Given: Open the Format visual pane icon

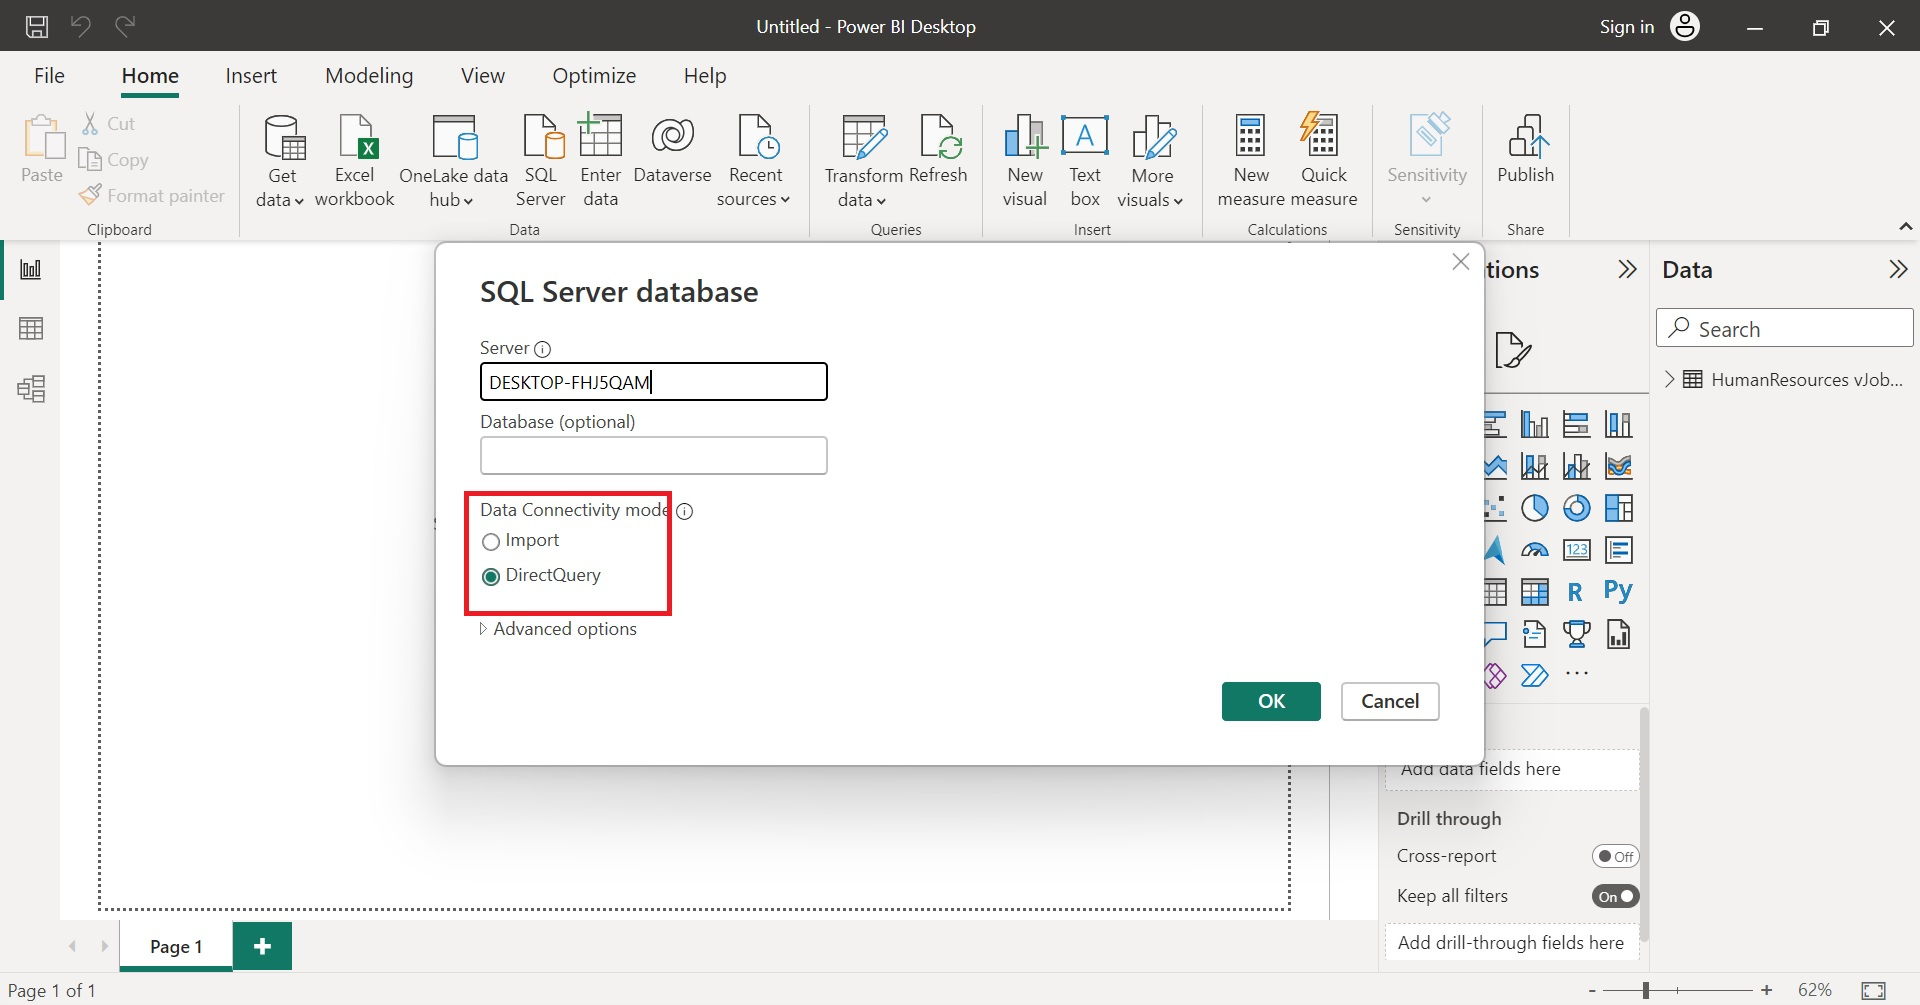Looking at the screenshot, I should [x=1513, y=350].
